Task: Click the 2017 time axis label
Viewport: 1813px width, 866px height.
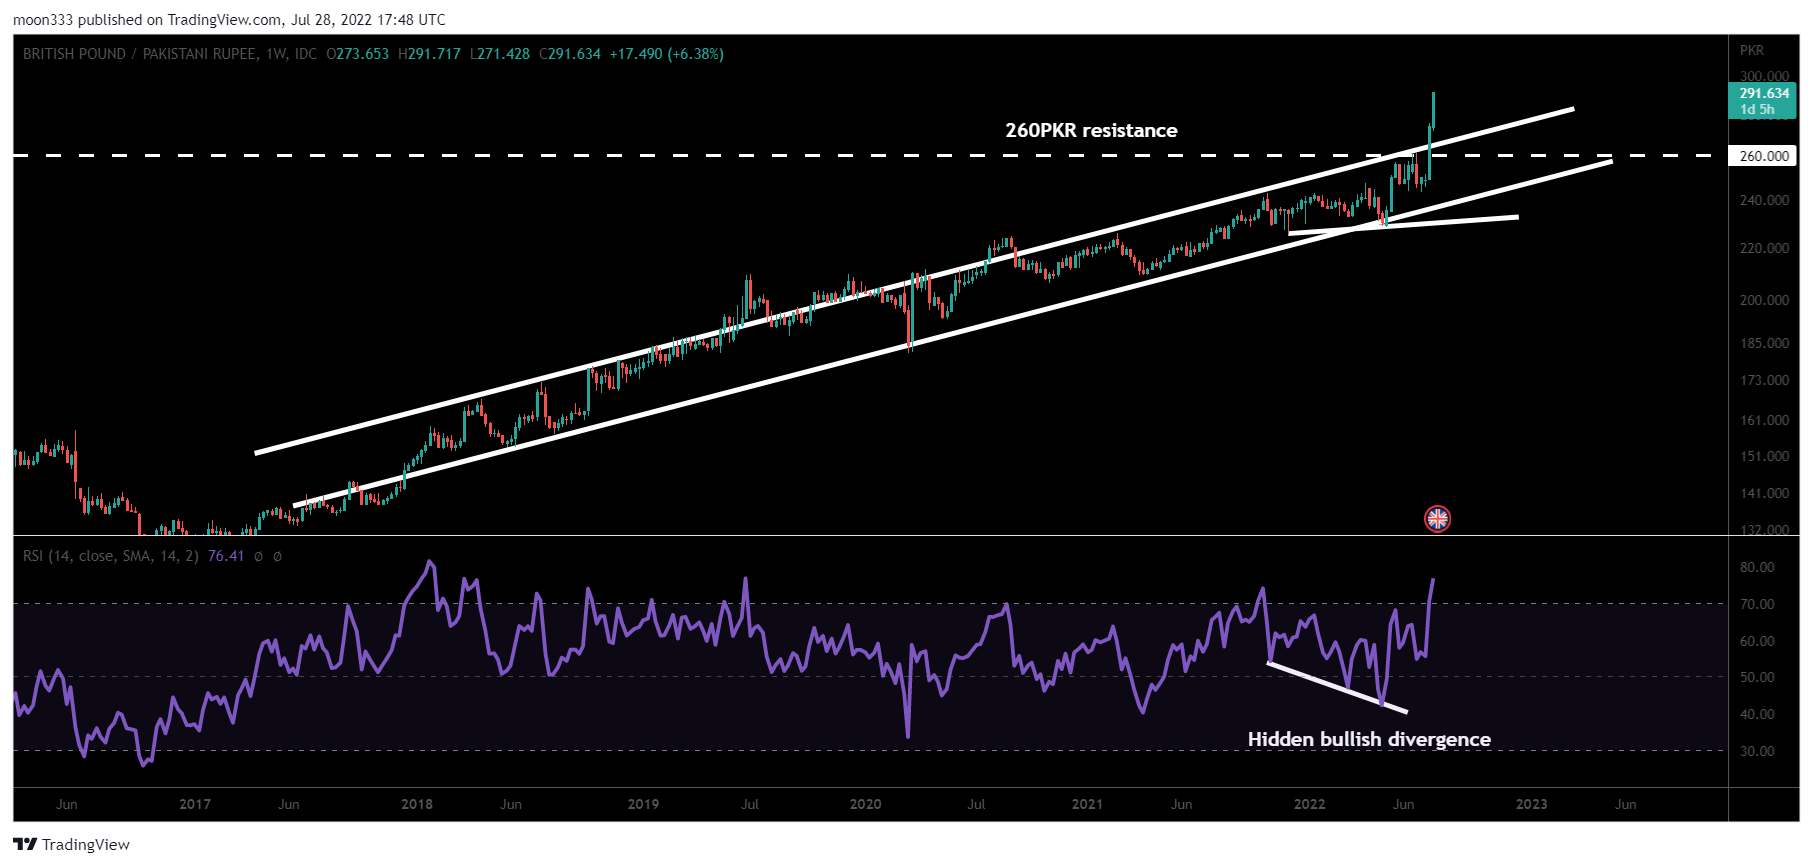Action: coord(195,804)
